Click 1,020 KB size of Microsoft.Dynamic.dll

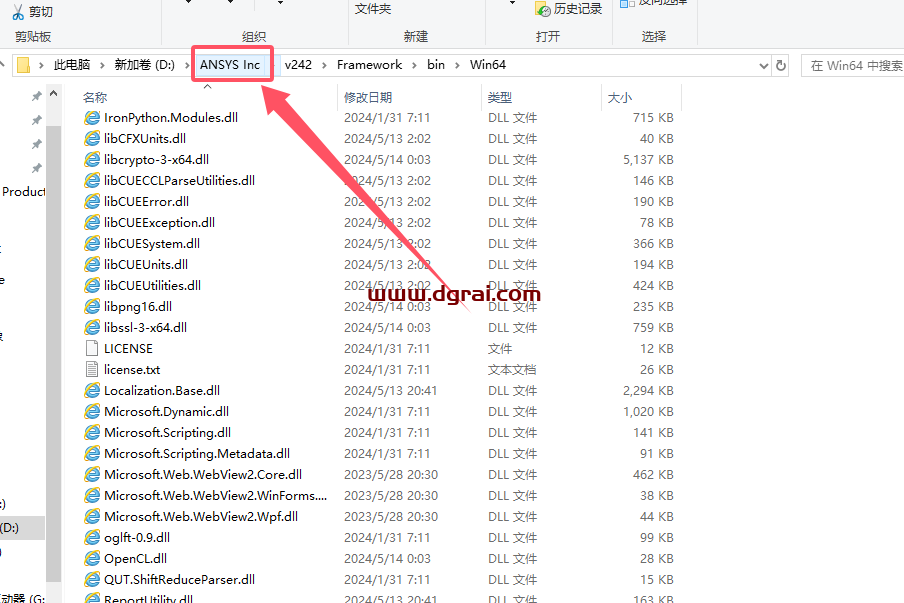coord(648,412)
